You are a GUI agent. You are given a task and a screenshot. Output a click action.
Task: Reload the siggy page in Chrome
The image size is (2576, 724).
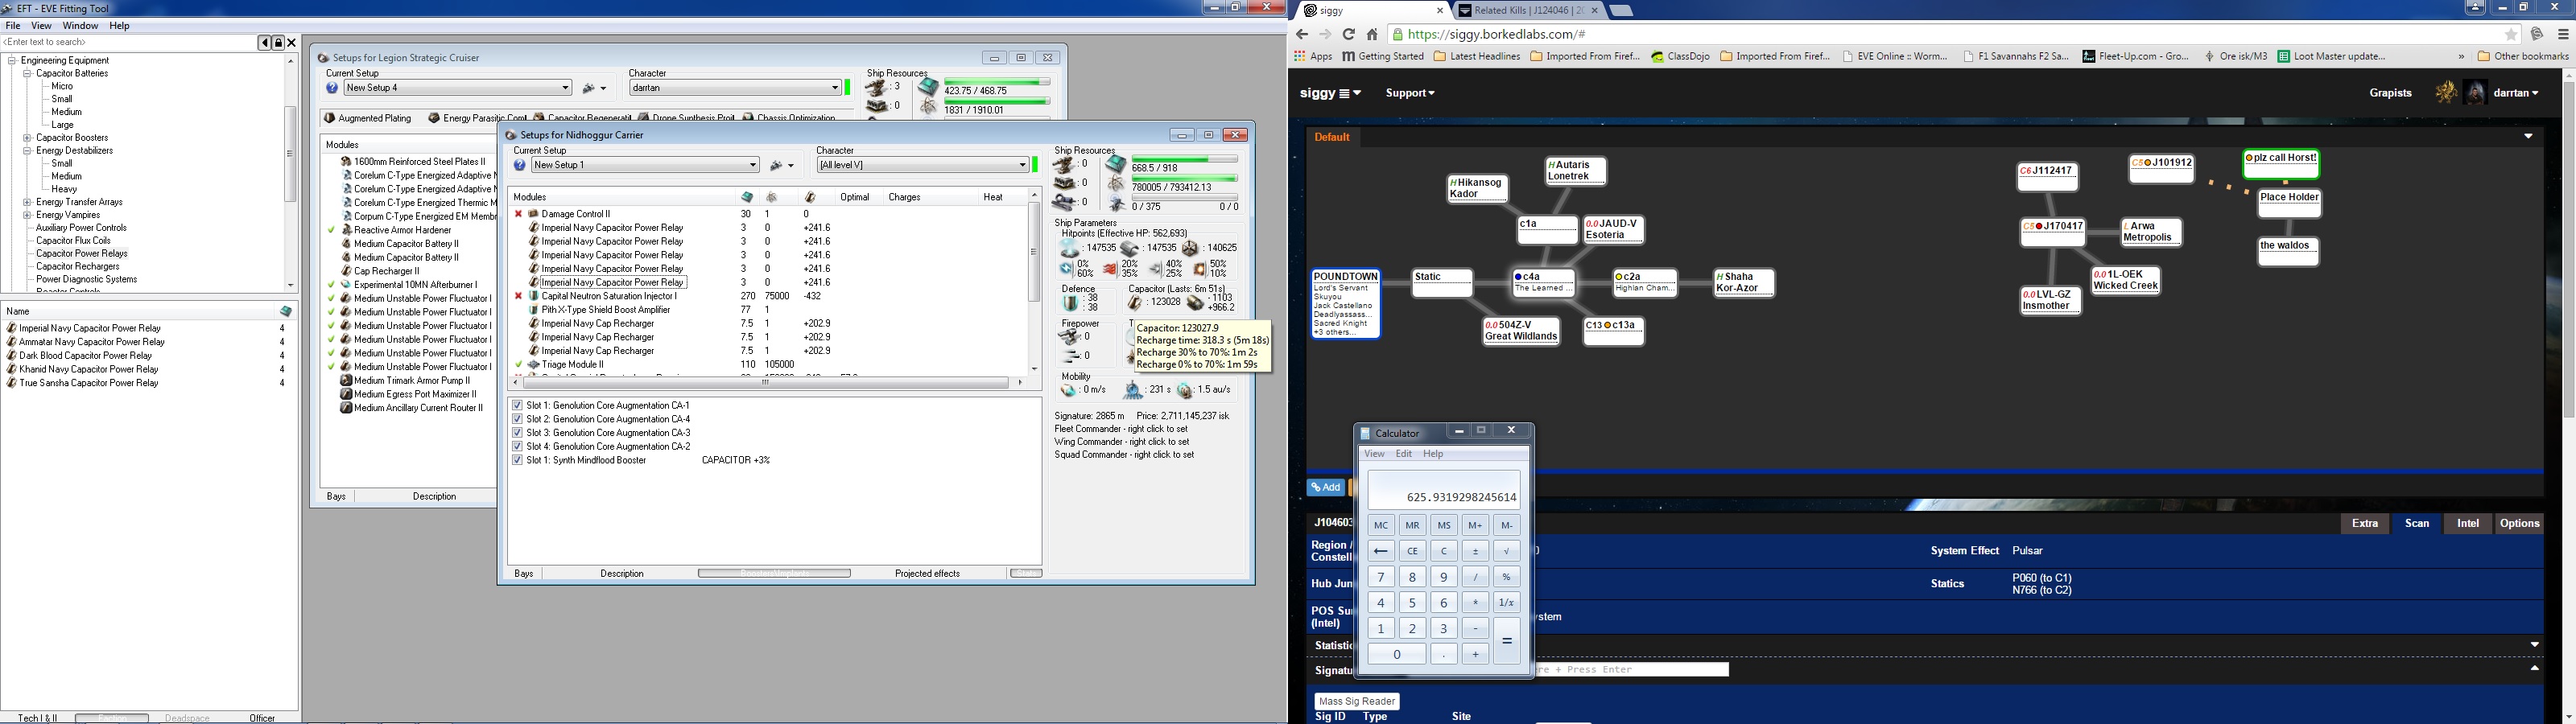1348,34
